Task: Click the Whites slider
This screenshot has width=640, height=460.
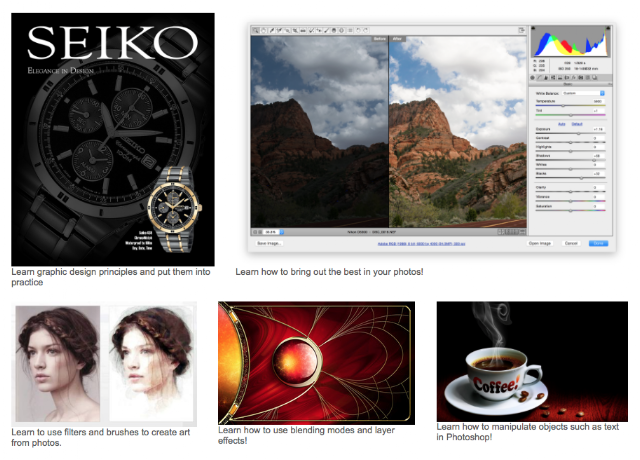Action: pos(570,169)
